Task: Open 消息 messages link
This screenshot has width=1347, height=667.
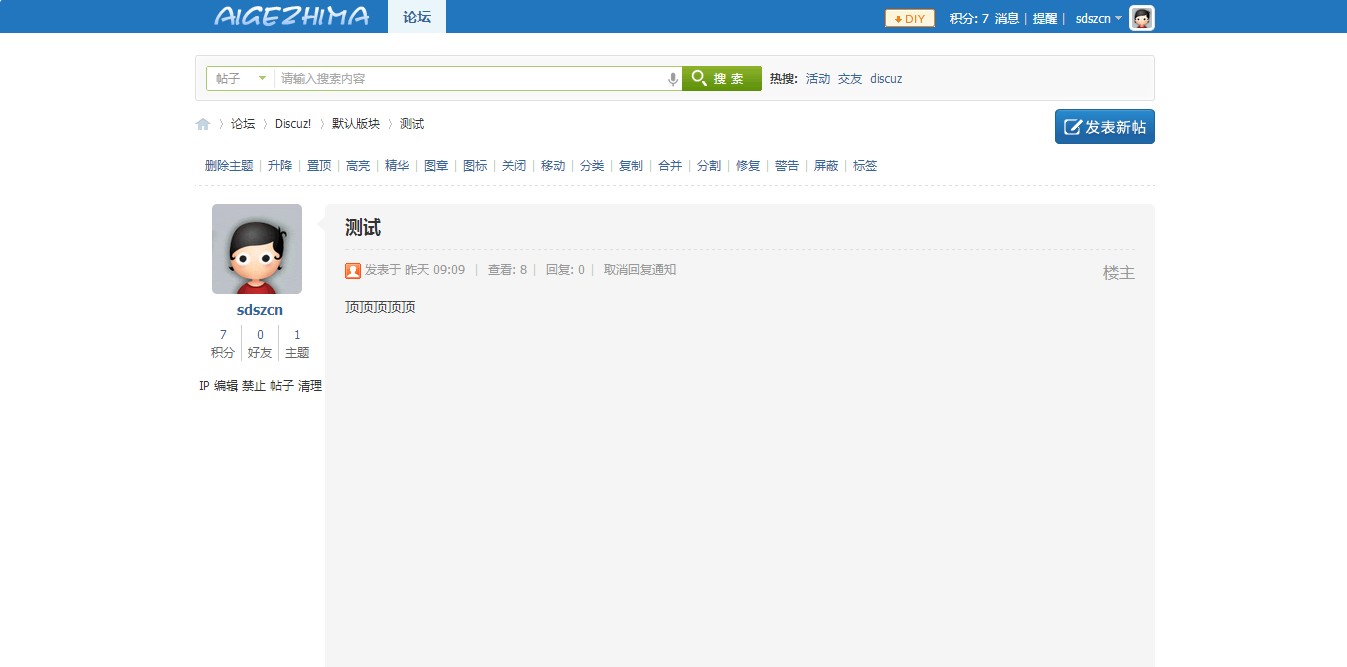Action: [1007, 18]
